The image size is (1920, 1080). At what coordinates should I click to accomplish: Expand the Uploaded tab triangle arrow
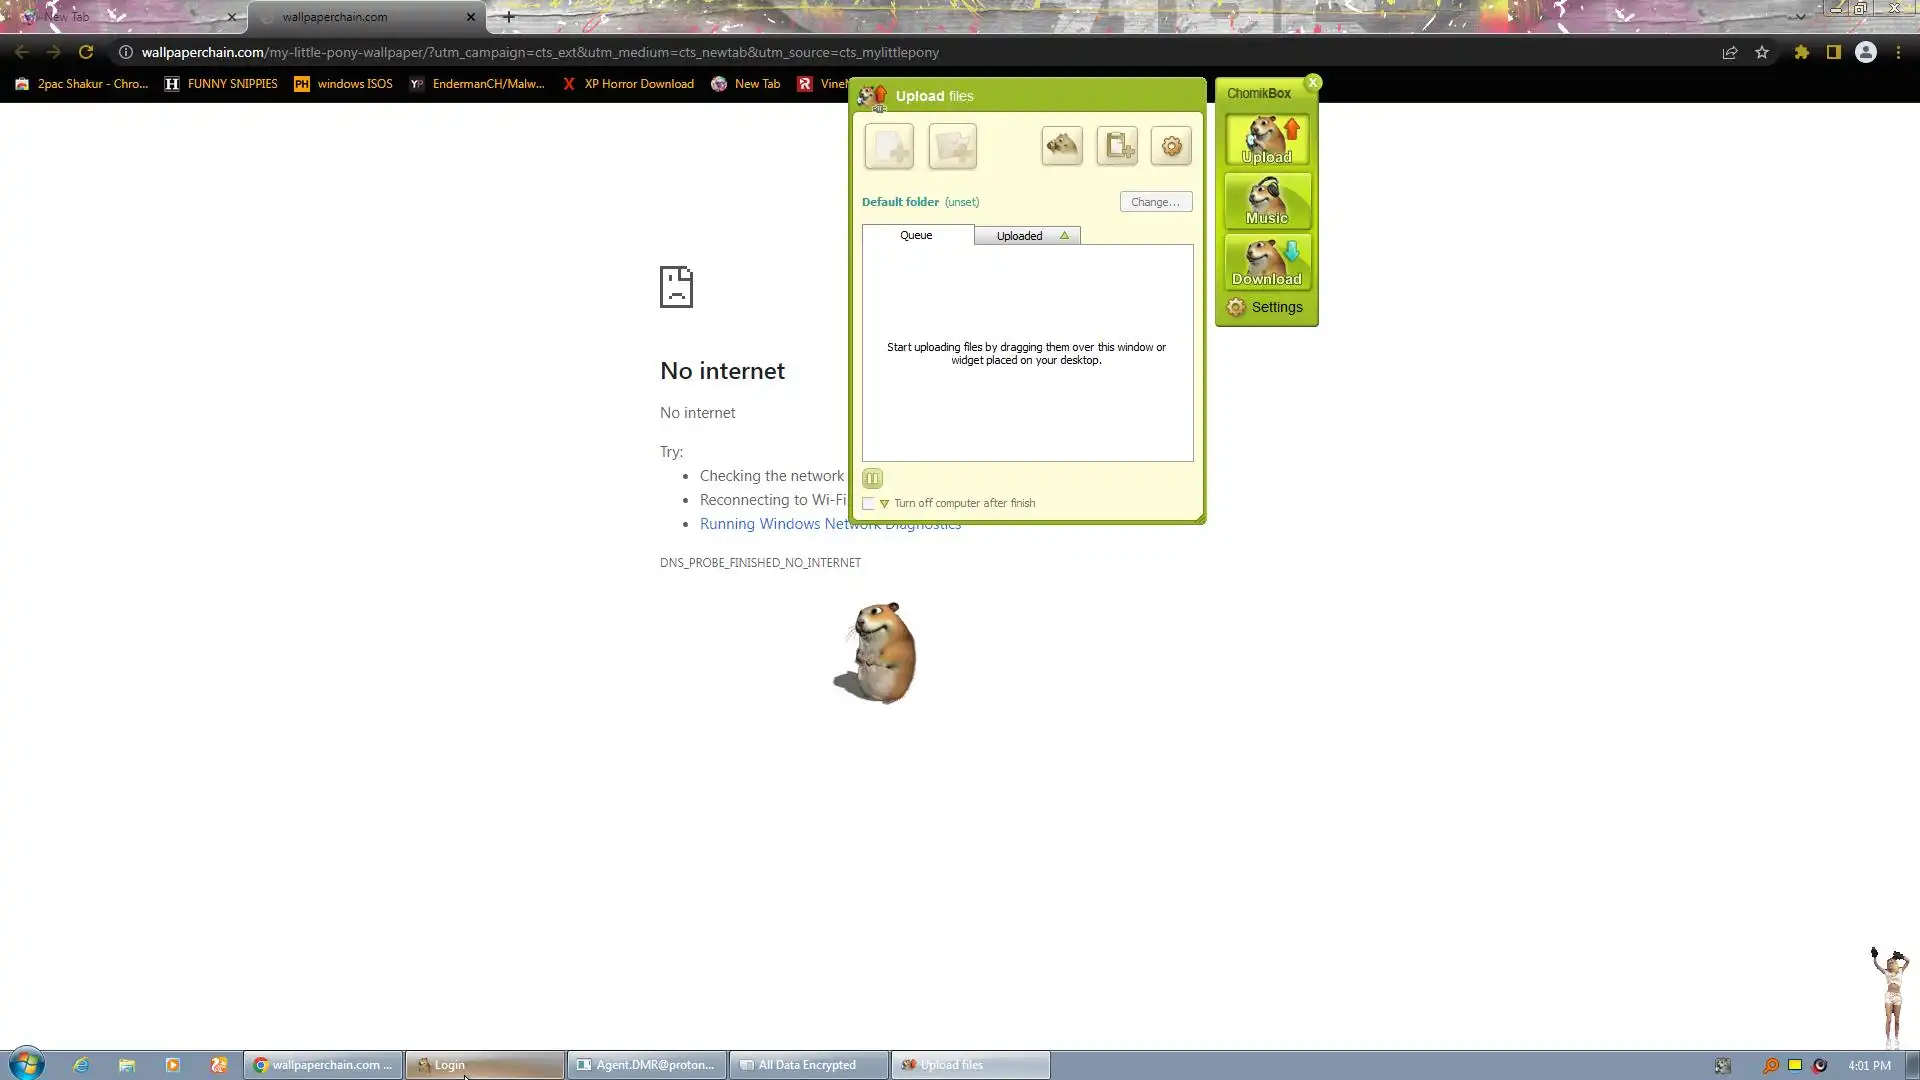coord(1064,236)
